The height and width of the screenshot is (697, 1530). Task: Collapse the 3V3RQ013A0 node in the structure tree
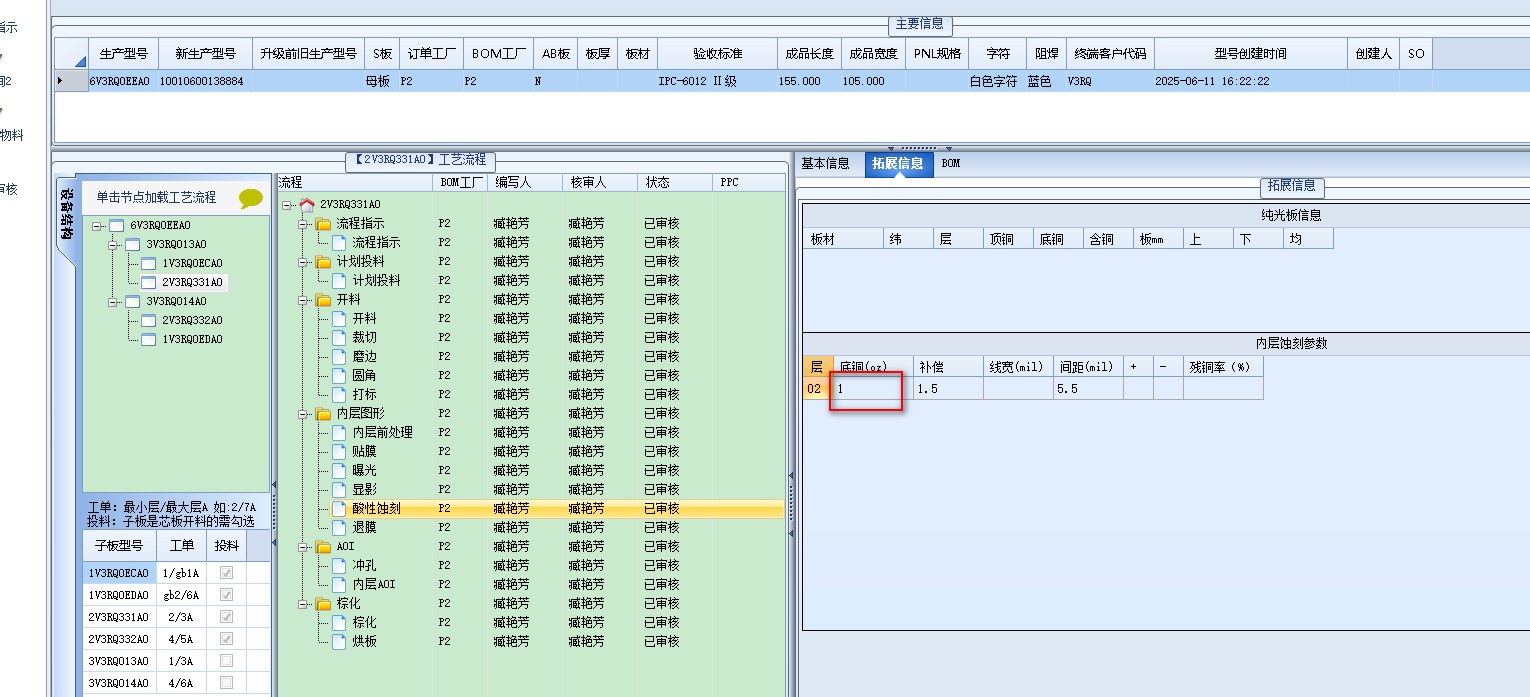click(x=114, y=245)
